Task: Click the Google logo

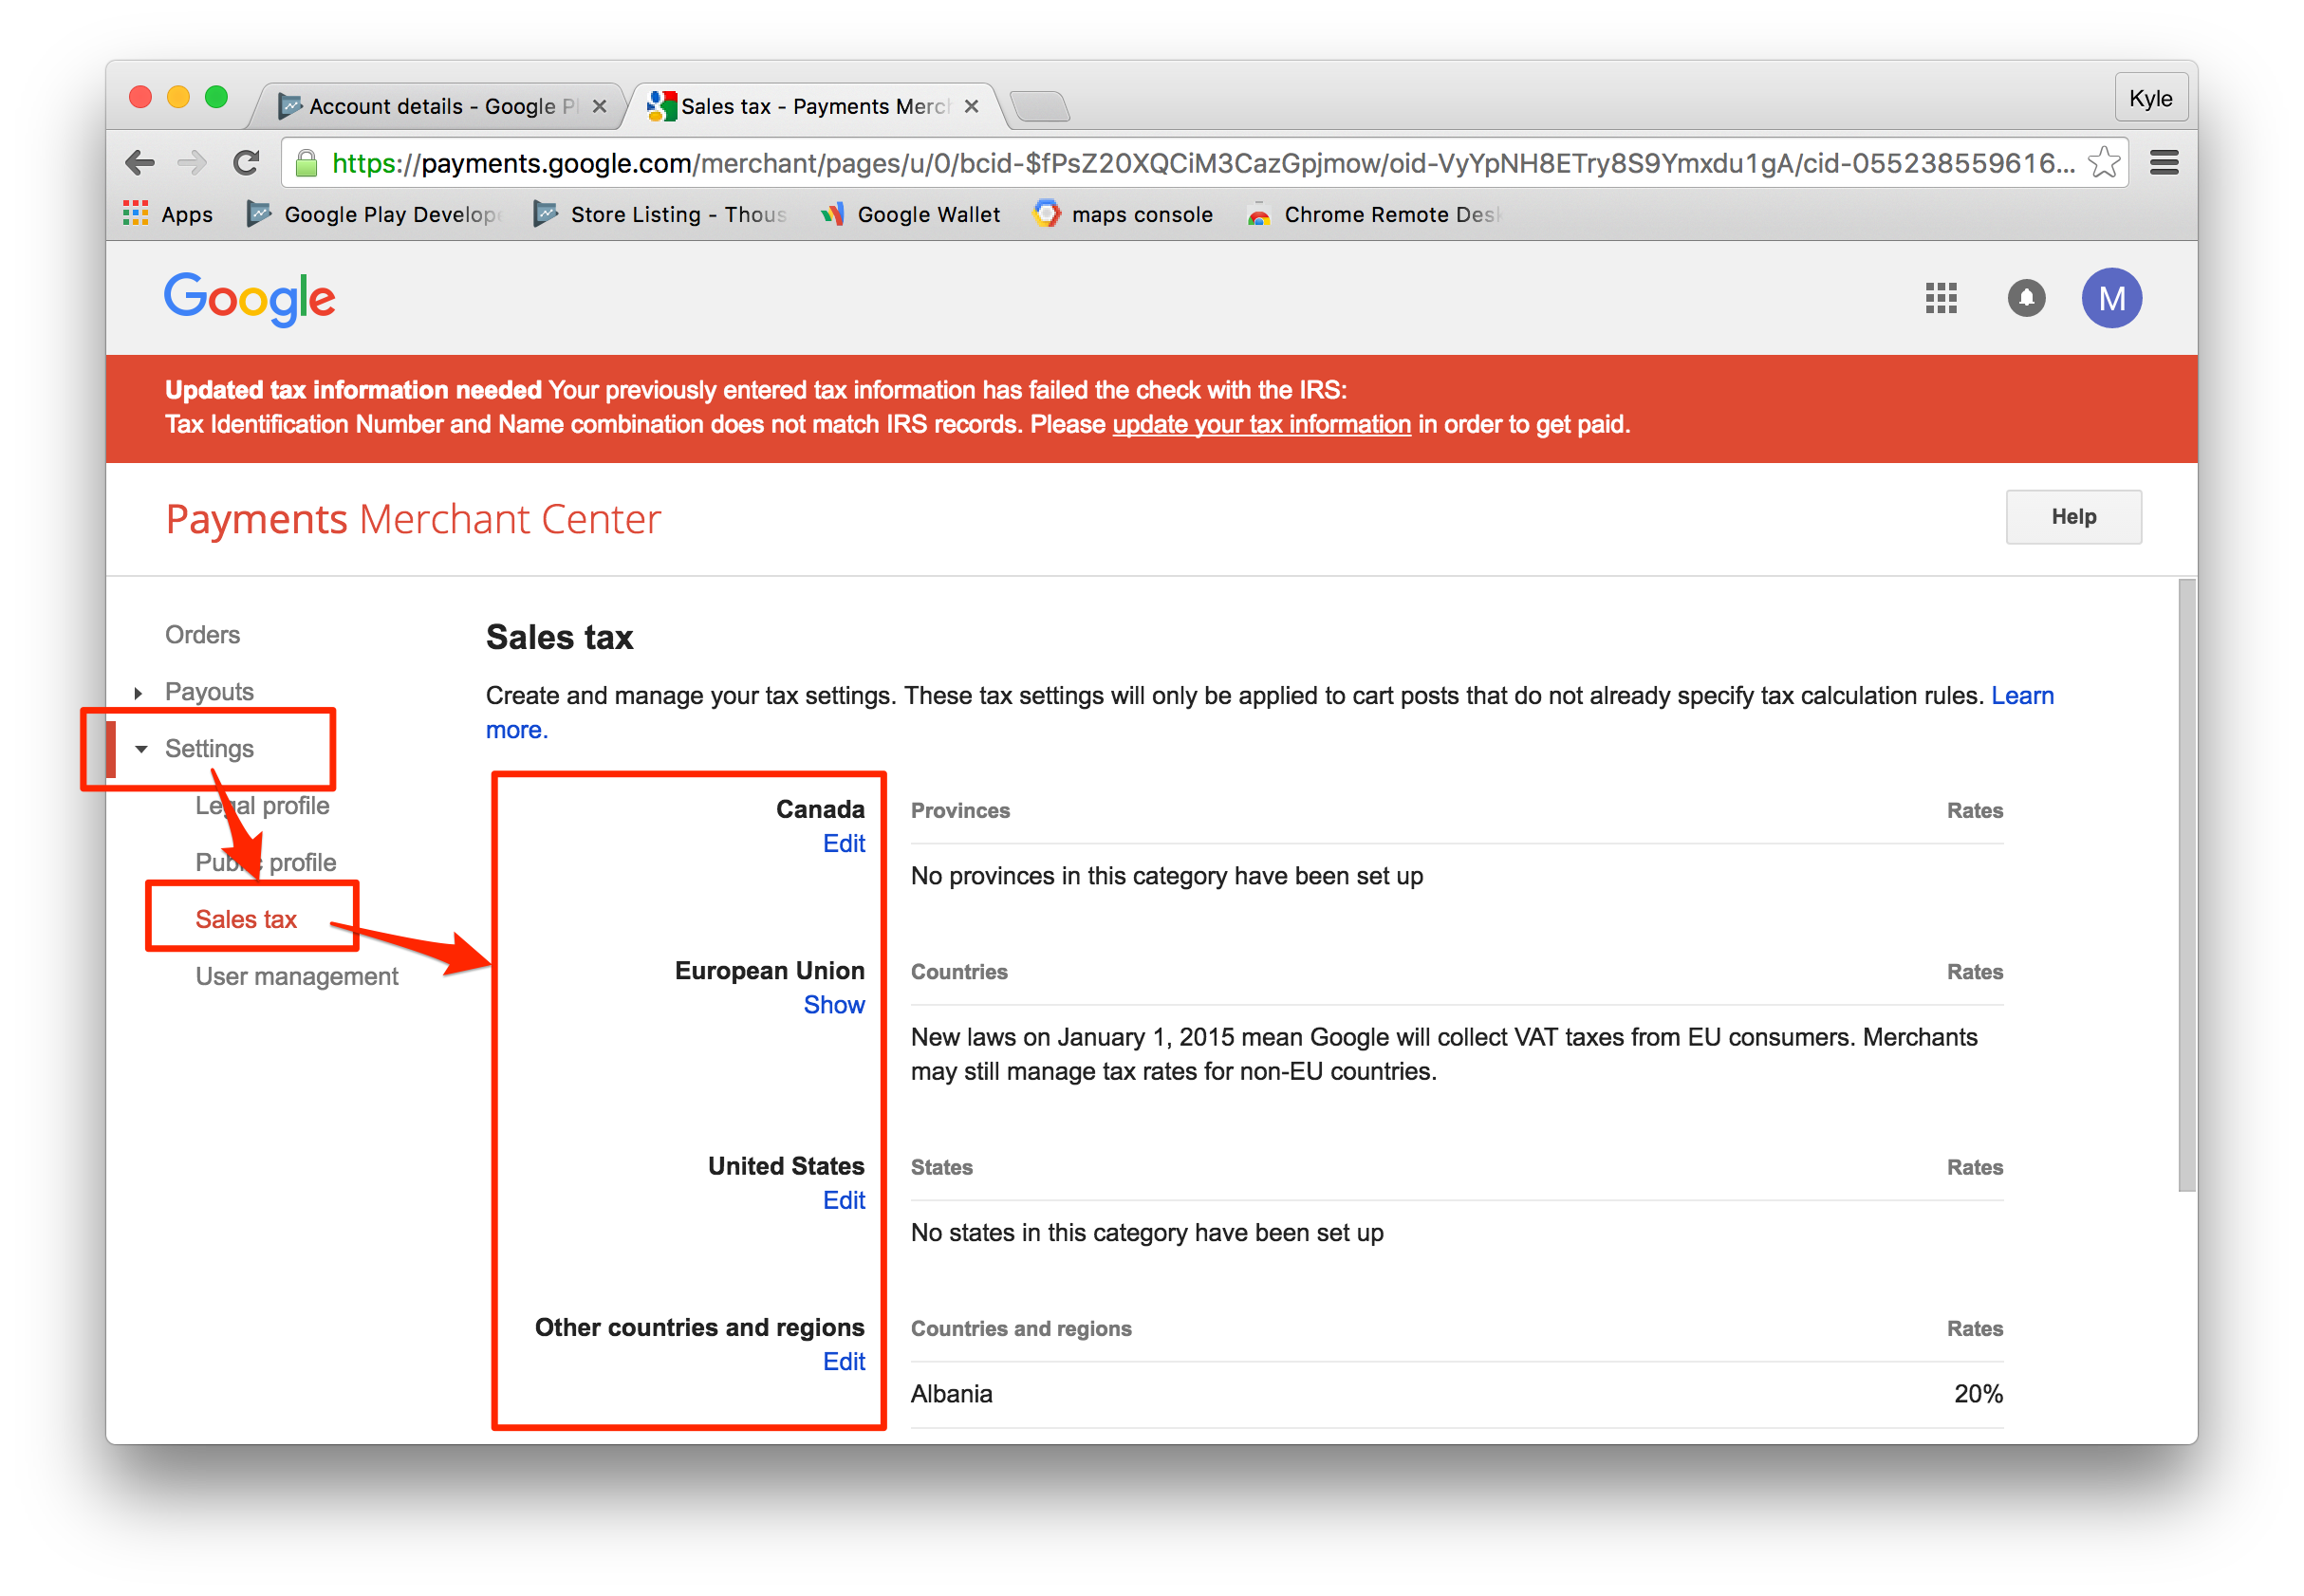Action: pos(250,298)
